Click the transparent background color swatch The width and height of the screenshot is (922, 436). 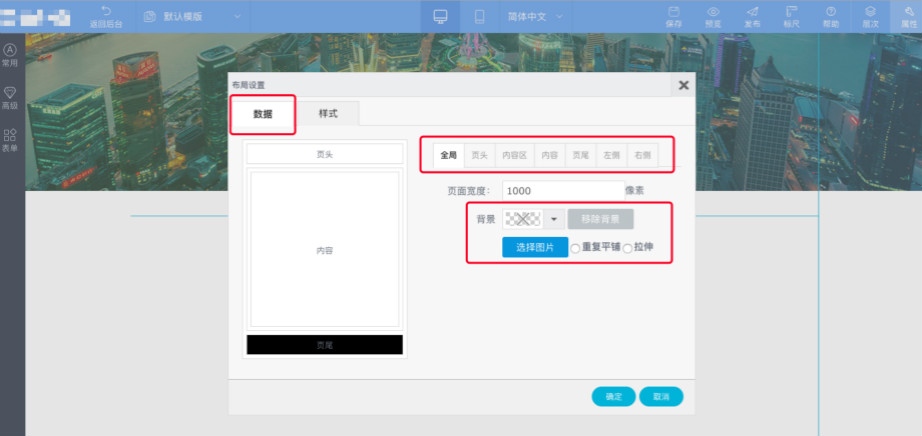coord(523,219)
